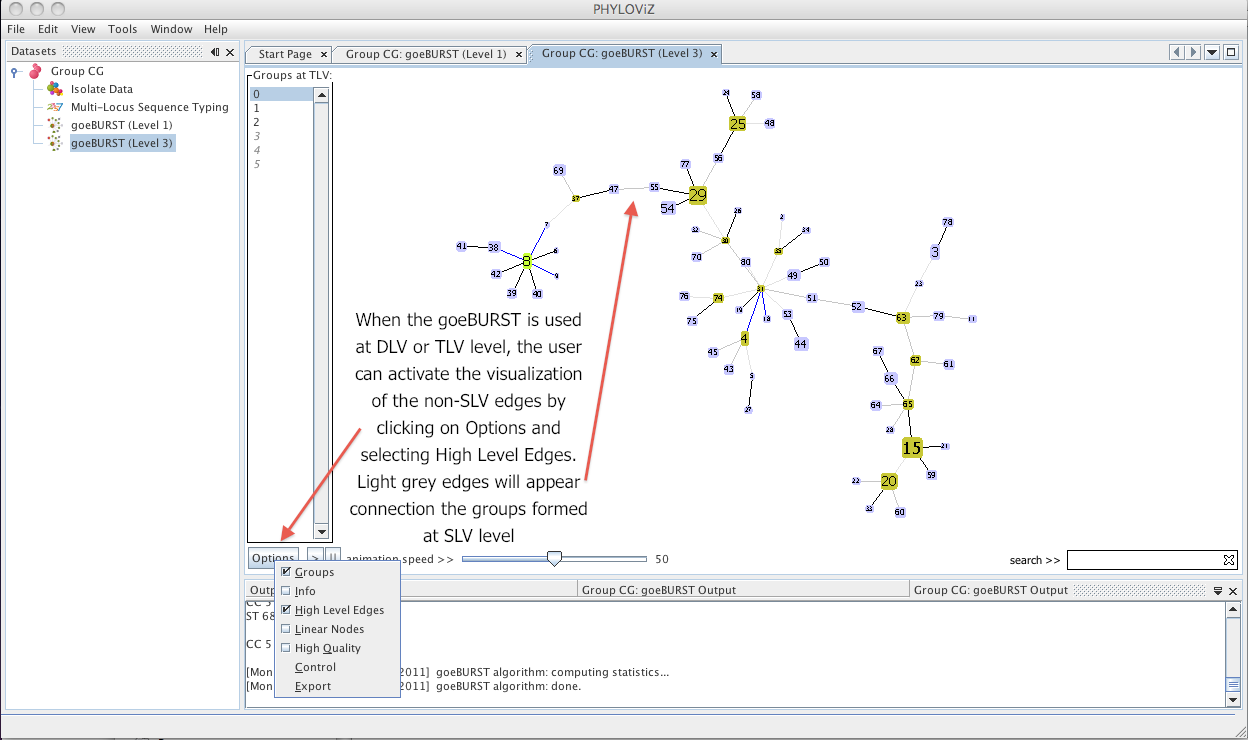Close the goeBURST (Level 1) tab
This screenshot has height=740, width=1248.
click(518, 54)
